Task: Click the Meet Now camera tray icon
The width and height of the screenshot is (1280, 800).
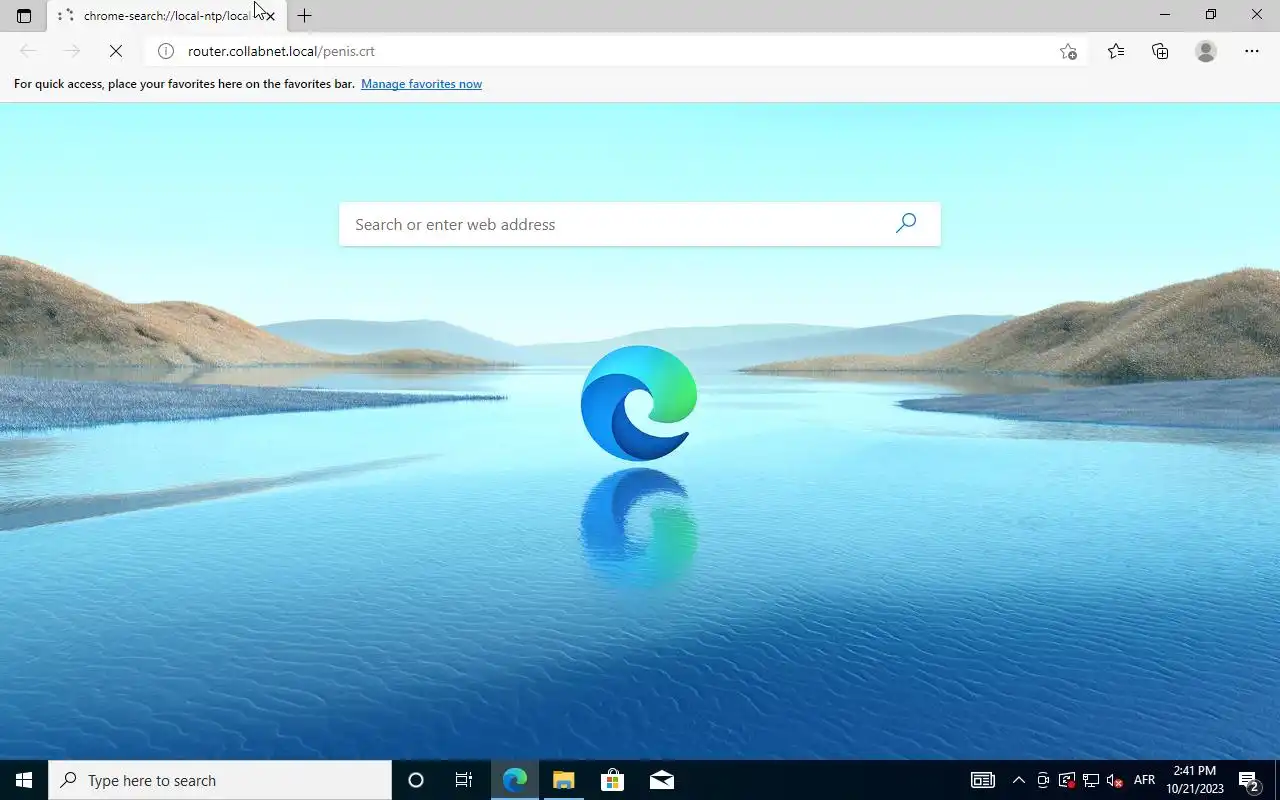Action: (1043, 780)
